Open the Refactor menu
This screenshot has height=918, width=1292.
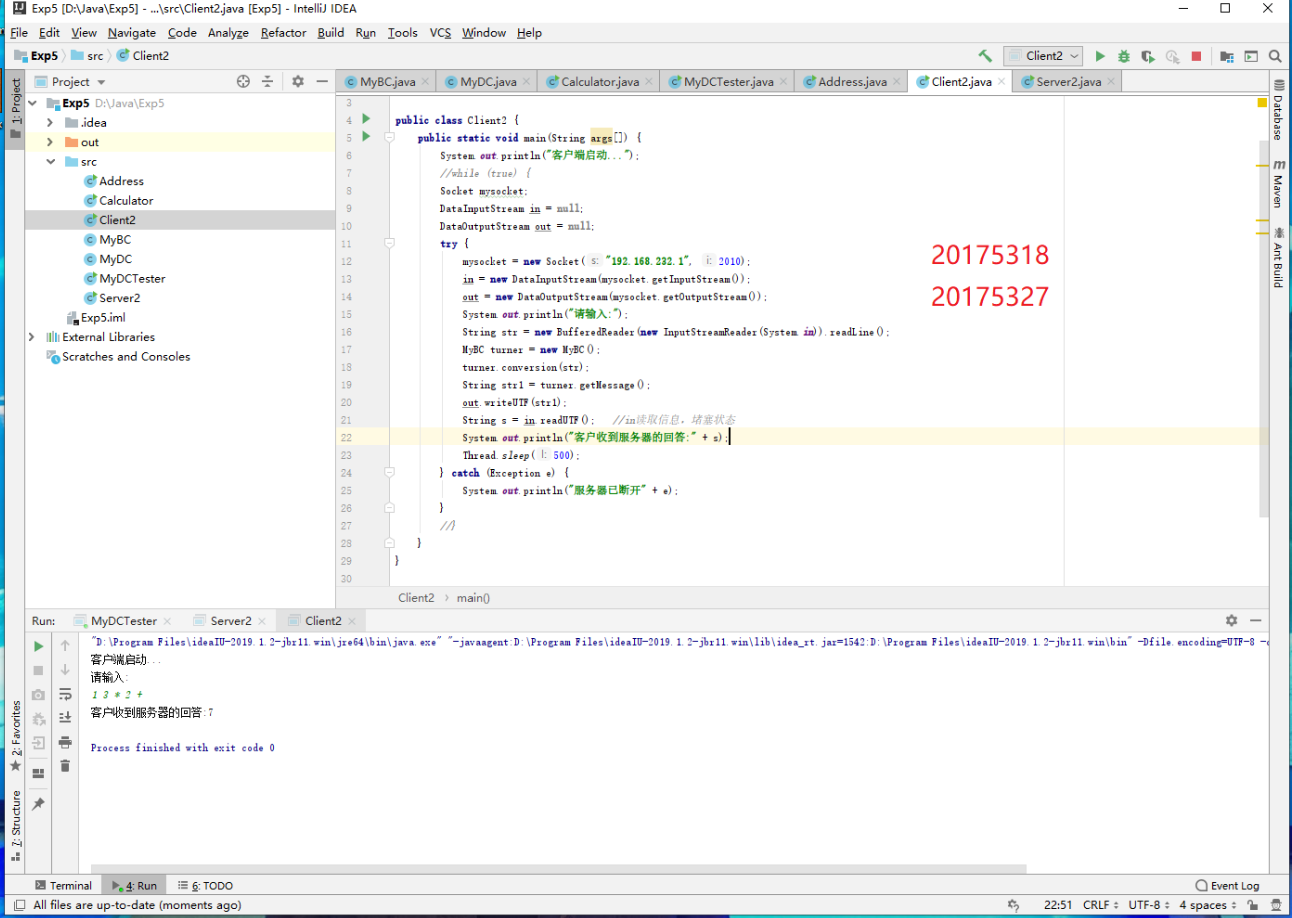(283, 33)
